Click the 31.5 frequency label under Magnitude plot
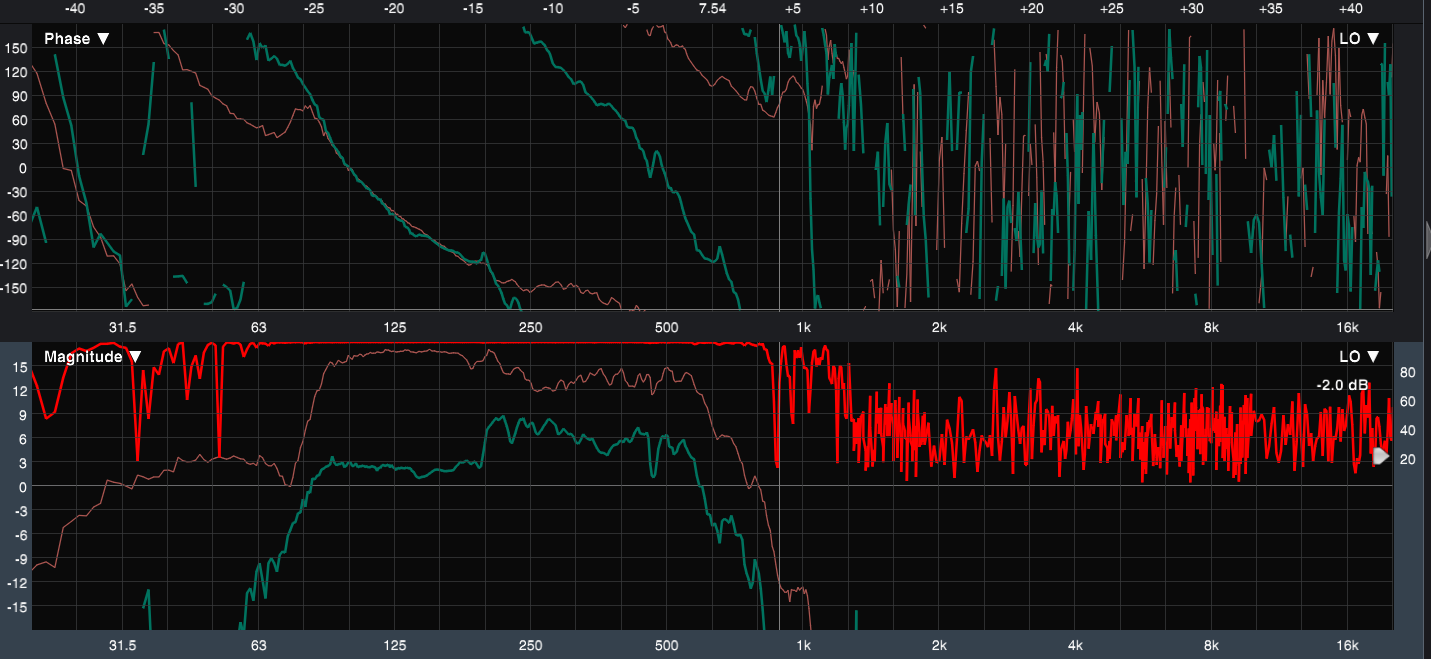This screenshot has width=1431, height=659. (122, 644)
